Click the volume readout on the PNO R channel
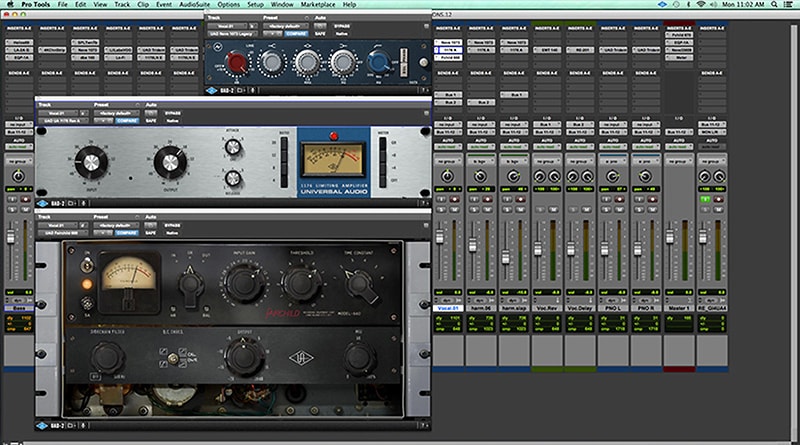800x445 pixels. pyautogui.click(x=645, y=292)
